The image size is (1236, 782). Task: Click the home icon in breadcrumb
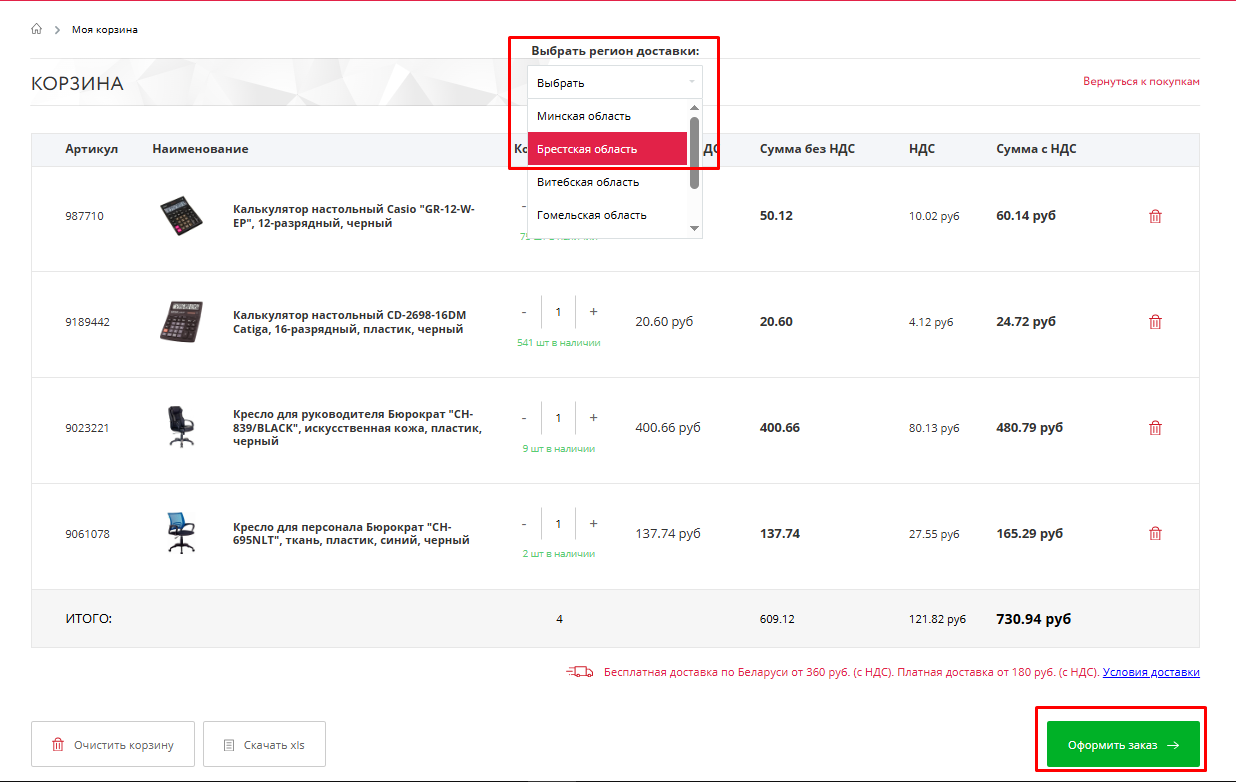[37, 29]
